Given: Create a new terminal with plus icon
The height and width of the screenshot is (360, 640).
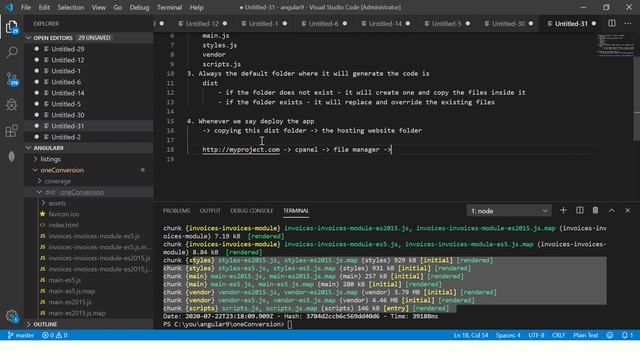Looking at the screenshot, I should pyautogui.click(x=563, y=211).
